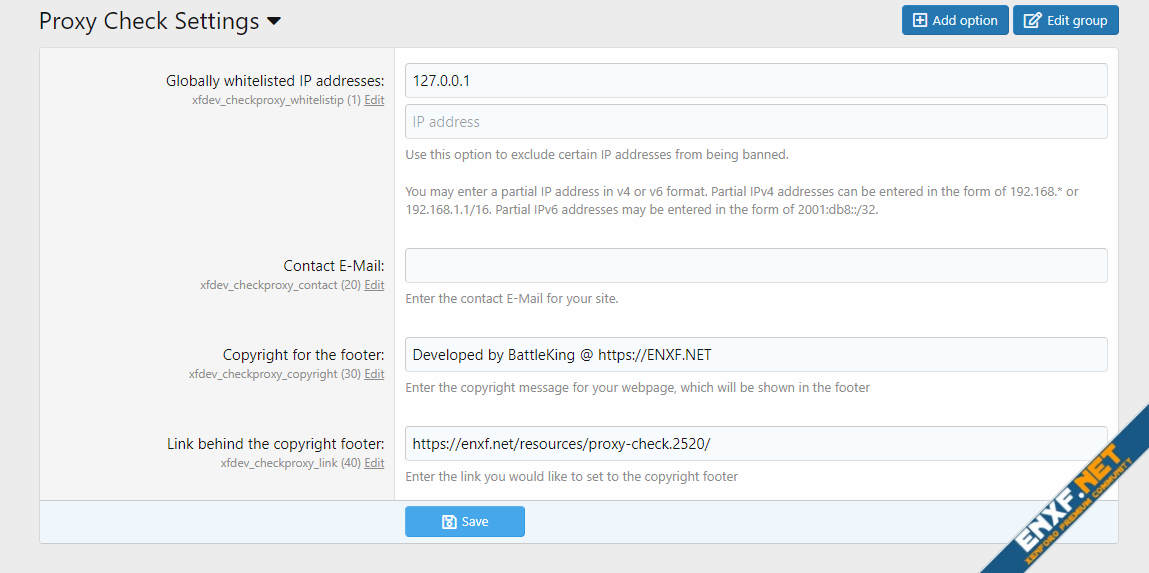Click the Proxy Check Settings heading text
The width and height of the screenshot is (1149, 573).
(x=149, y=21)
